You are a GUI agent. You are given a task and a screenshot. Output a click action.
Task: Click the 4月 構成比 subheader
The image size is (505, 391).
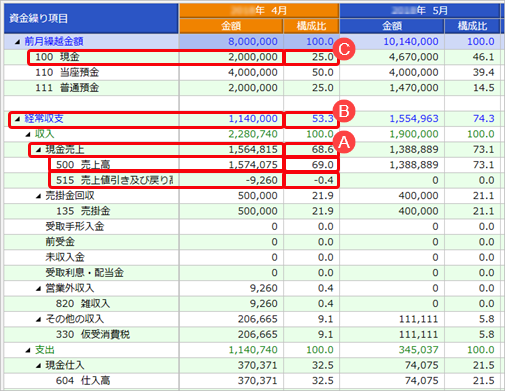(x=311, y=26)
